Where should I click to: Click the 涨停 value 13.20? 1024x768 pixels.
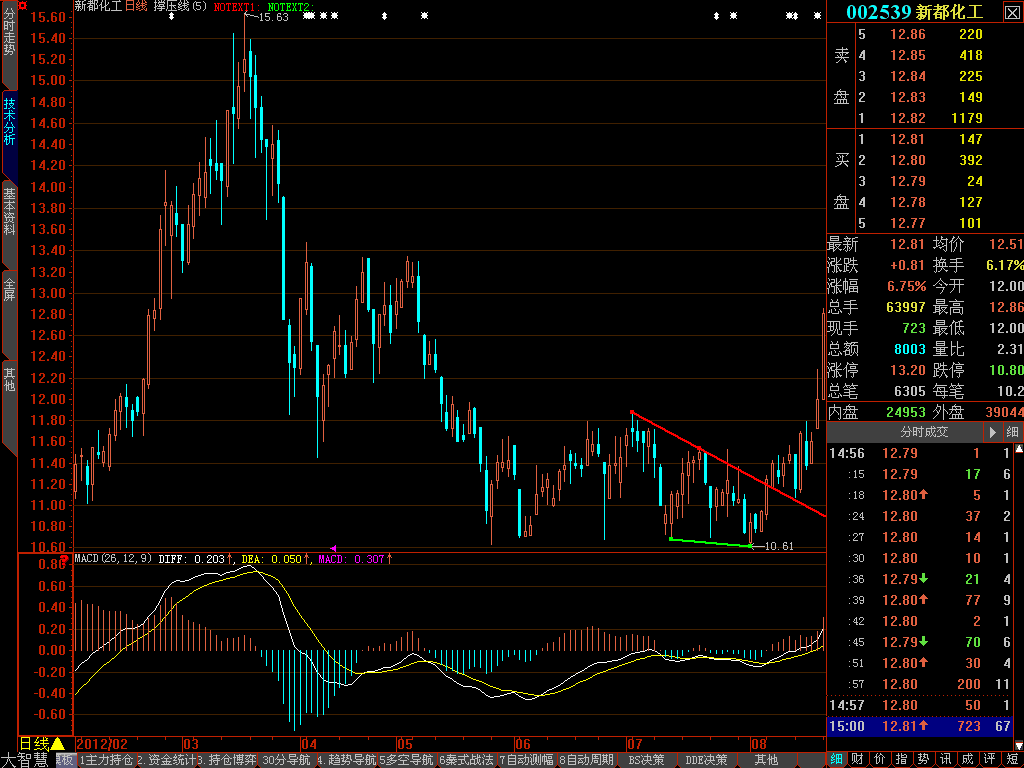[x=908, y=370]
